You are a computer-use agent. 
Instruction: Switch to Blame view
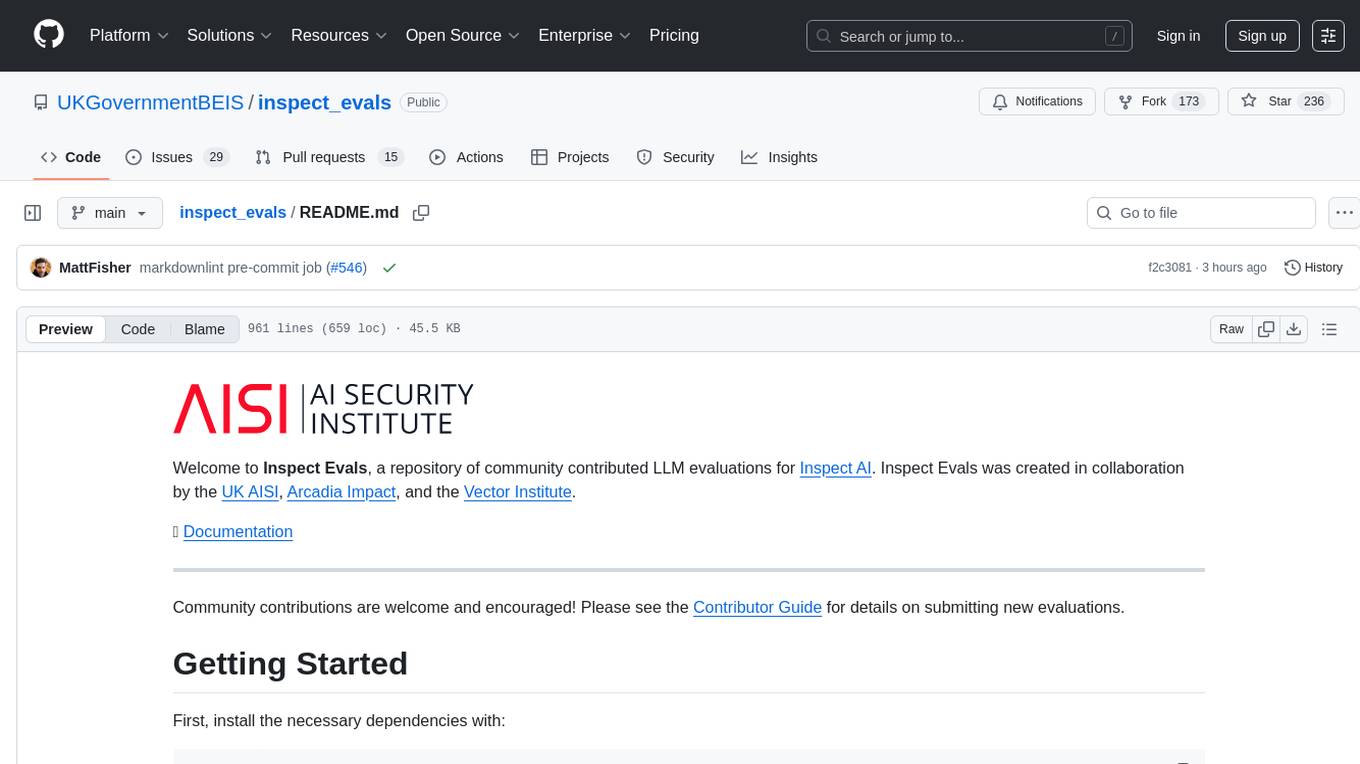[204, 329]
